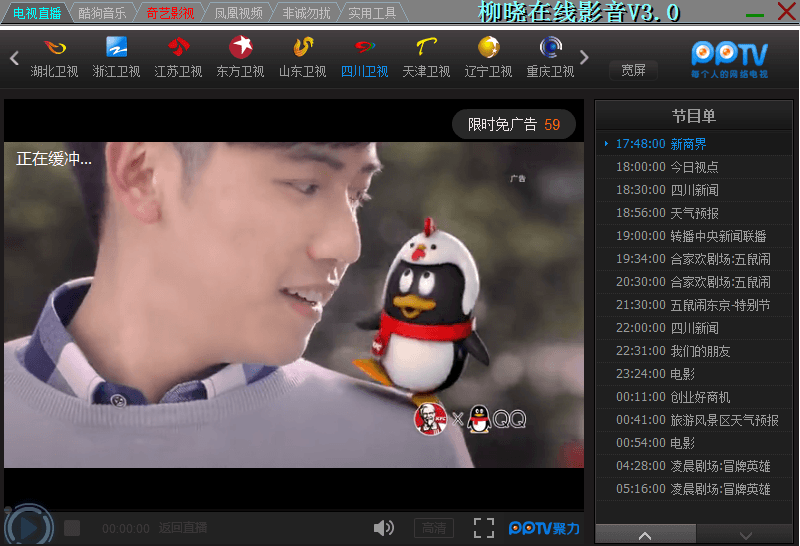Select program 05:16:00 凌晨剧场:冒牌英雄
Screen dimensions: 800x546
point(694,489)
